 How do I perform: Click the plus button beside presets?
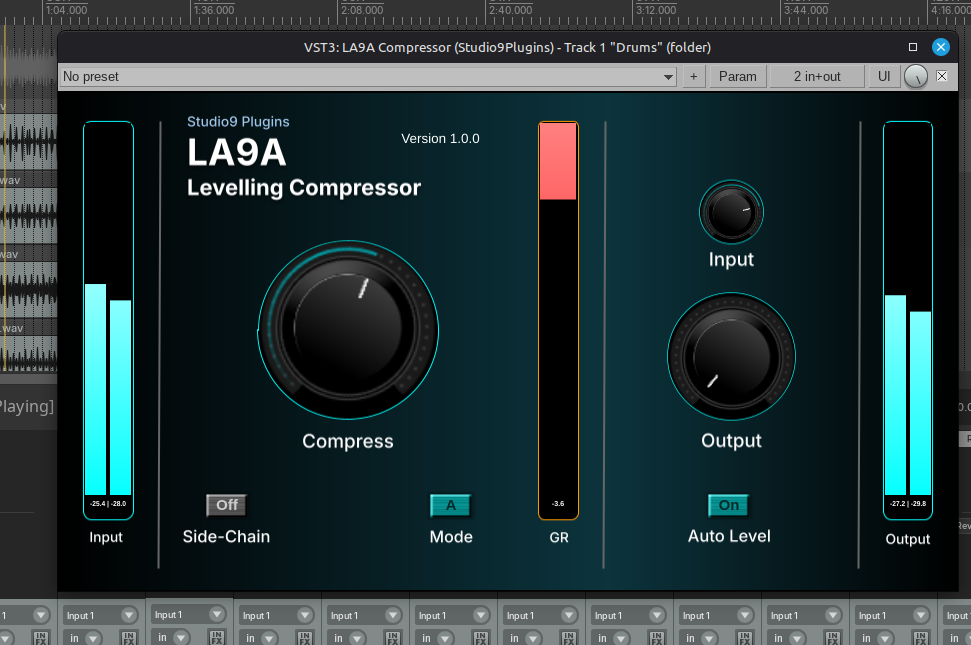click(694, 77)
